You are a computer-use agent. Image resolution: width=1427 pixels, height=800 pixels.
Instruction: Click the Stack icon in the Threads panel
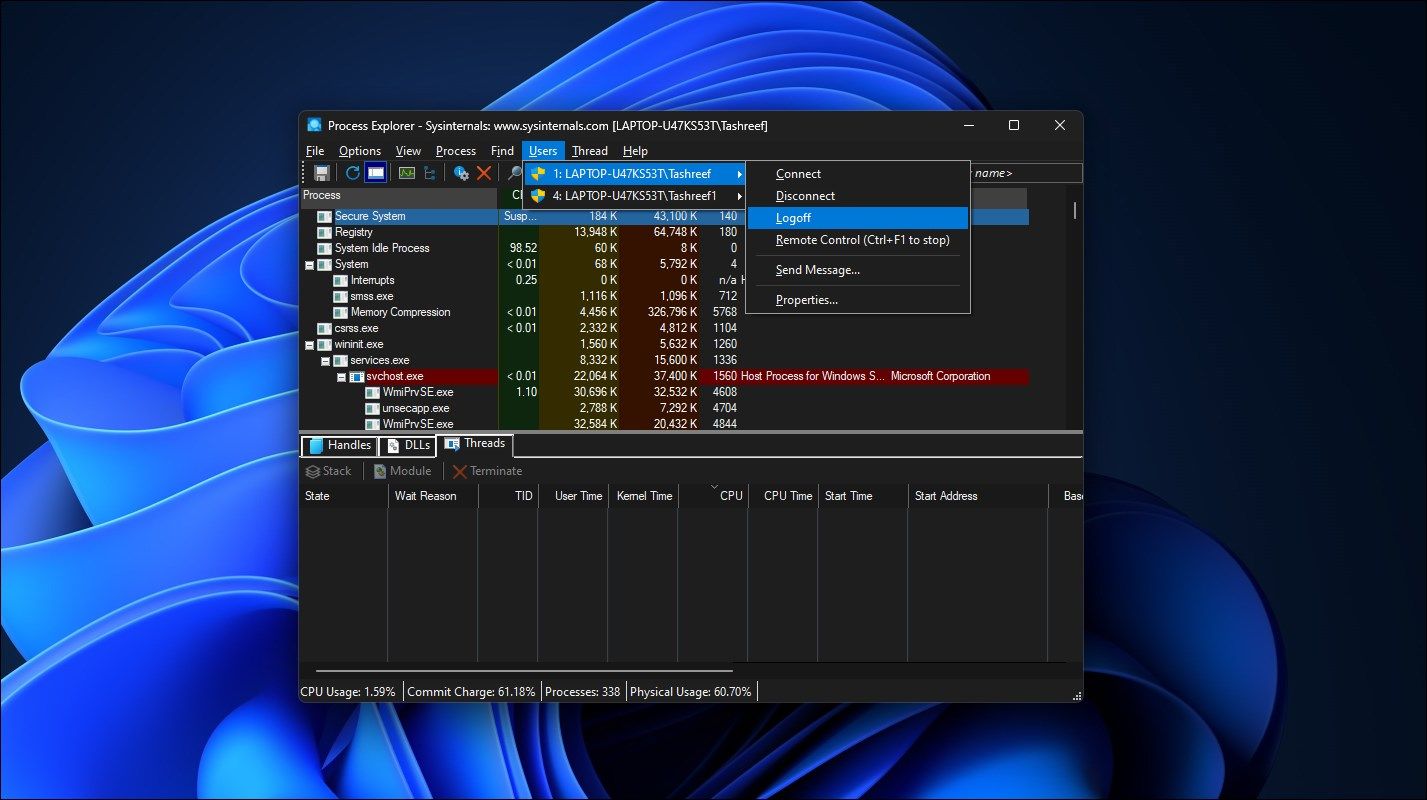click(328, 470)
